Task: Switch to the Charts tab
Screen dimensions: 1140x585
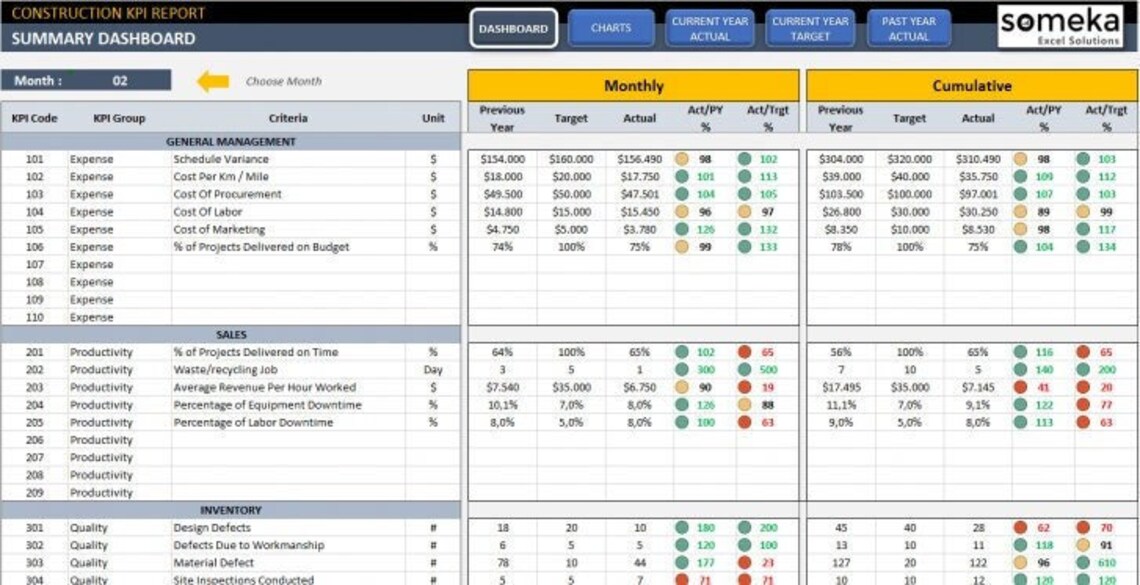Action: [611, 28]
